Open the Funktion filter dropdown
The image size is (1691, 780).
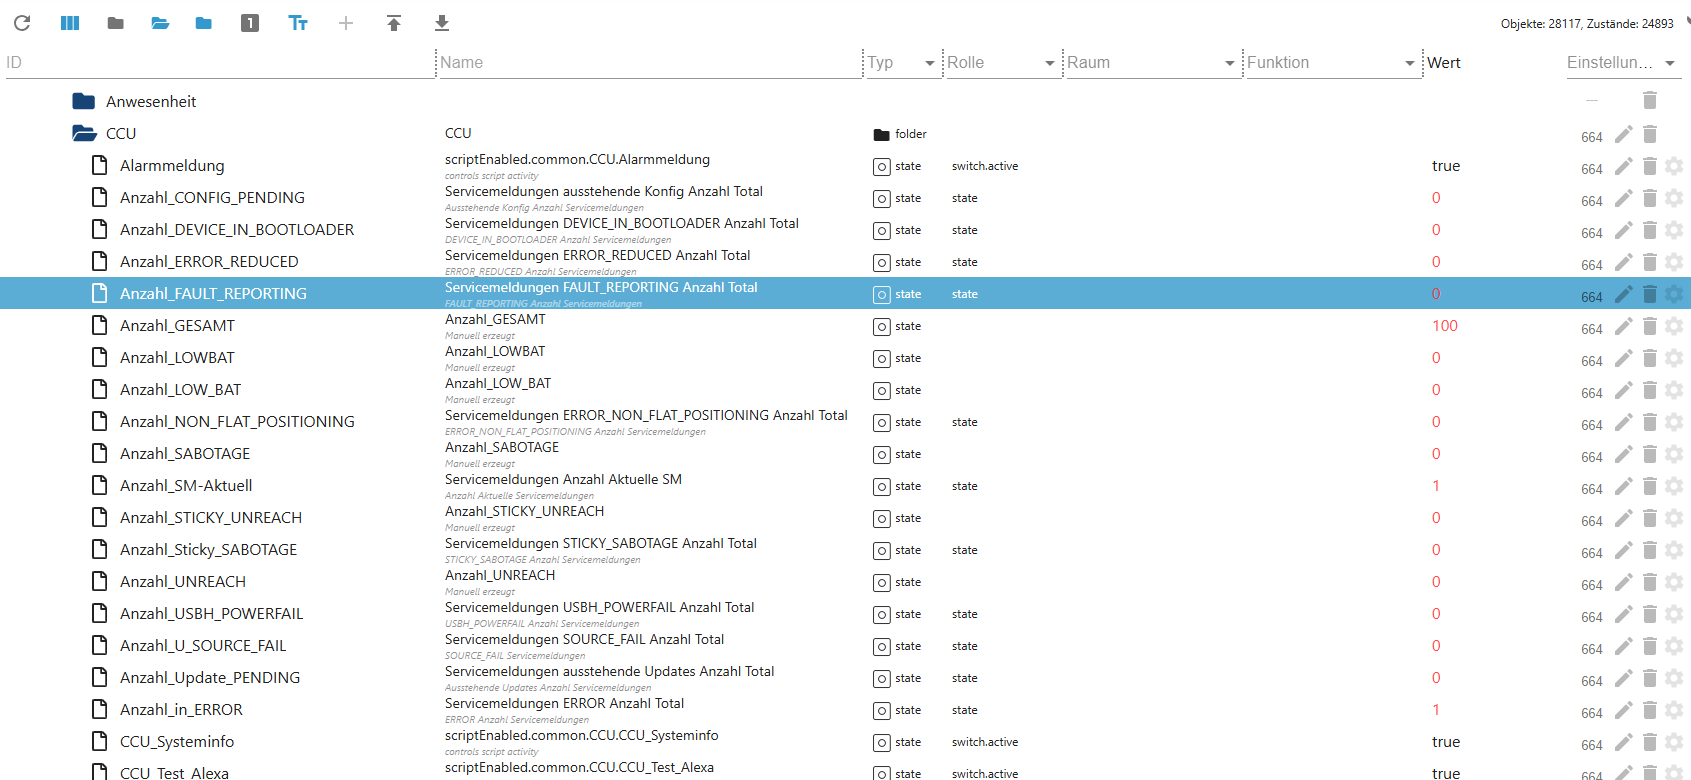tap(1409, 63)
